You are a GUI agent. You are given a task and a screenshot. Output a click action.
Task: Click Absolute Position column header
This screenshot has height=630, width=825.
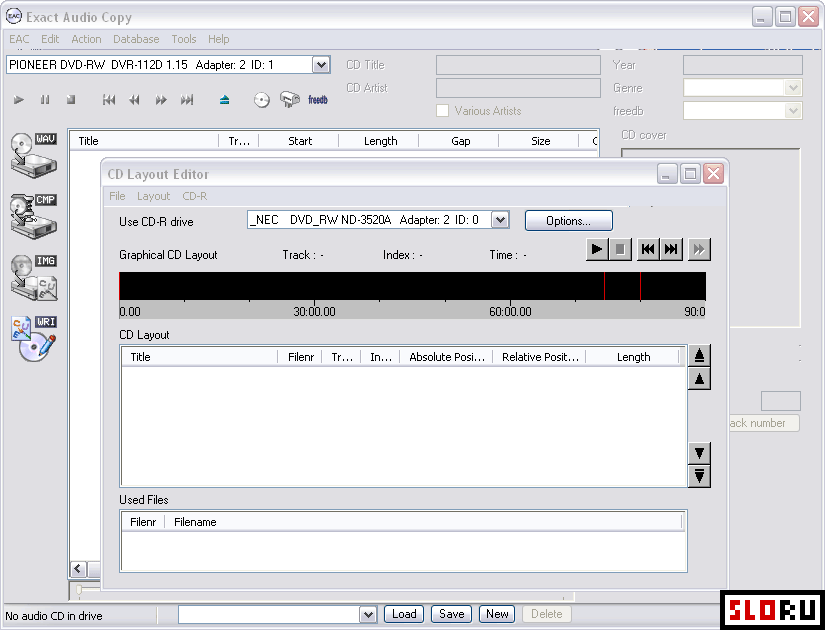pyautogui.click(x=446, y=357)
